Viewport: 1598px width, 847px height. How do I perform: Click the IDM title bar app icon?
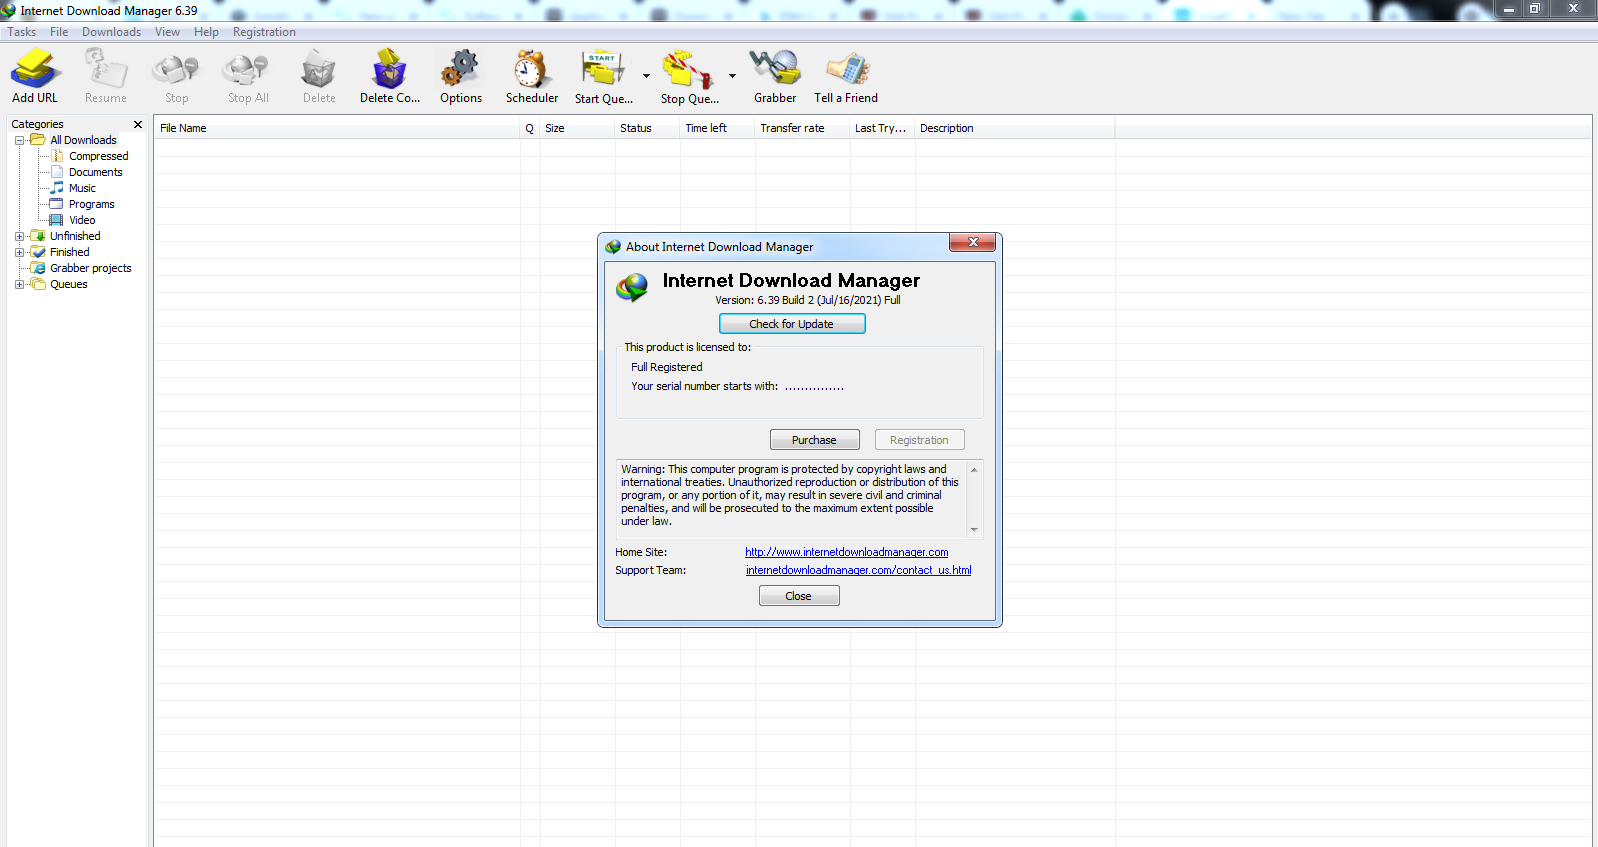pyautogui.click(x=8, y=11)
